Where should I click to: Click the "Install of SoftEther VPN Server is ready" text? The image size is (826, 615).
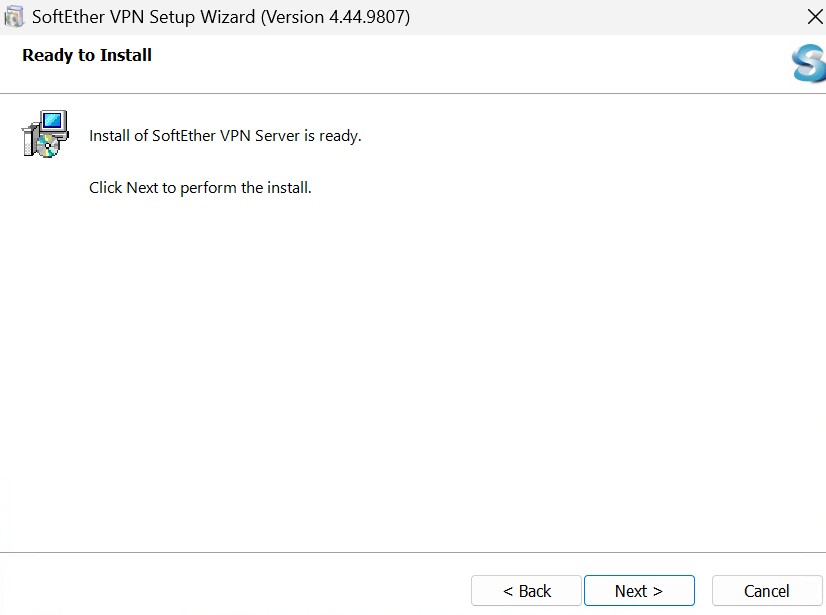pyautogui.click(x=225, y=136)
